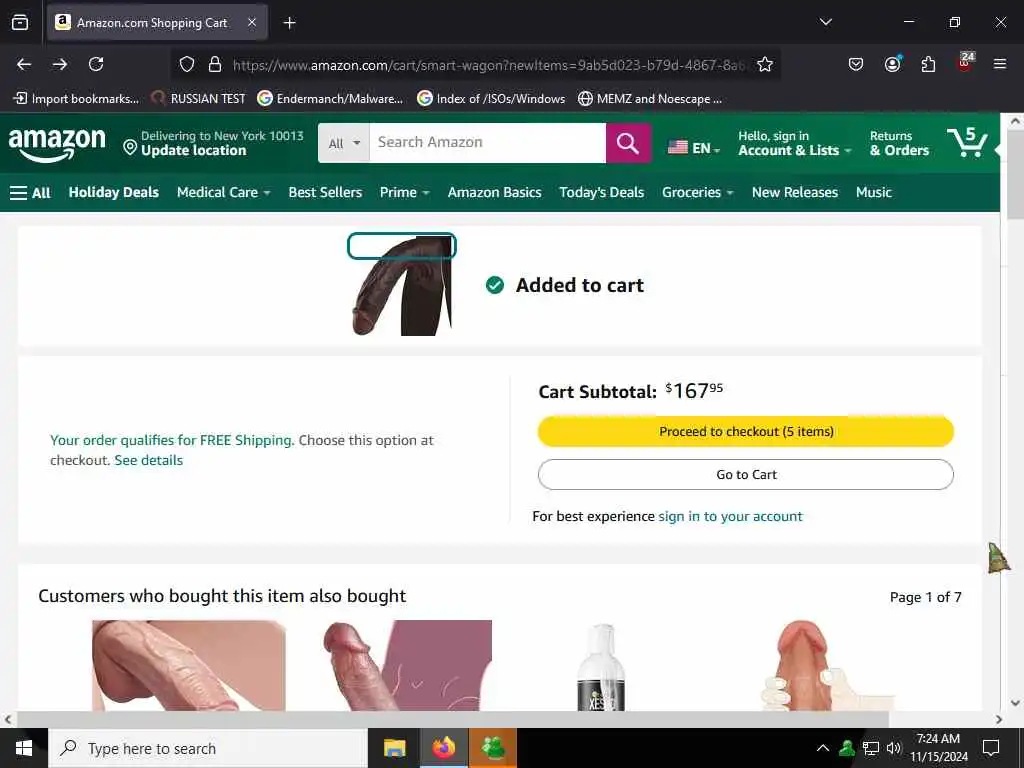This screenshot has width=1024, height=768.
Task: Click Update location for delivery
Action: coord(194,151)
